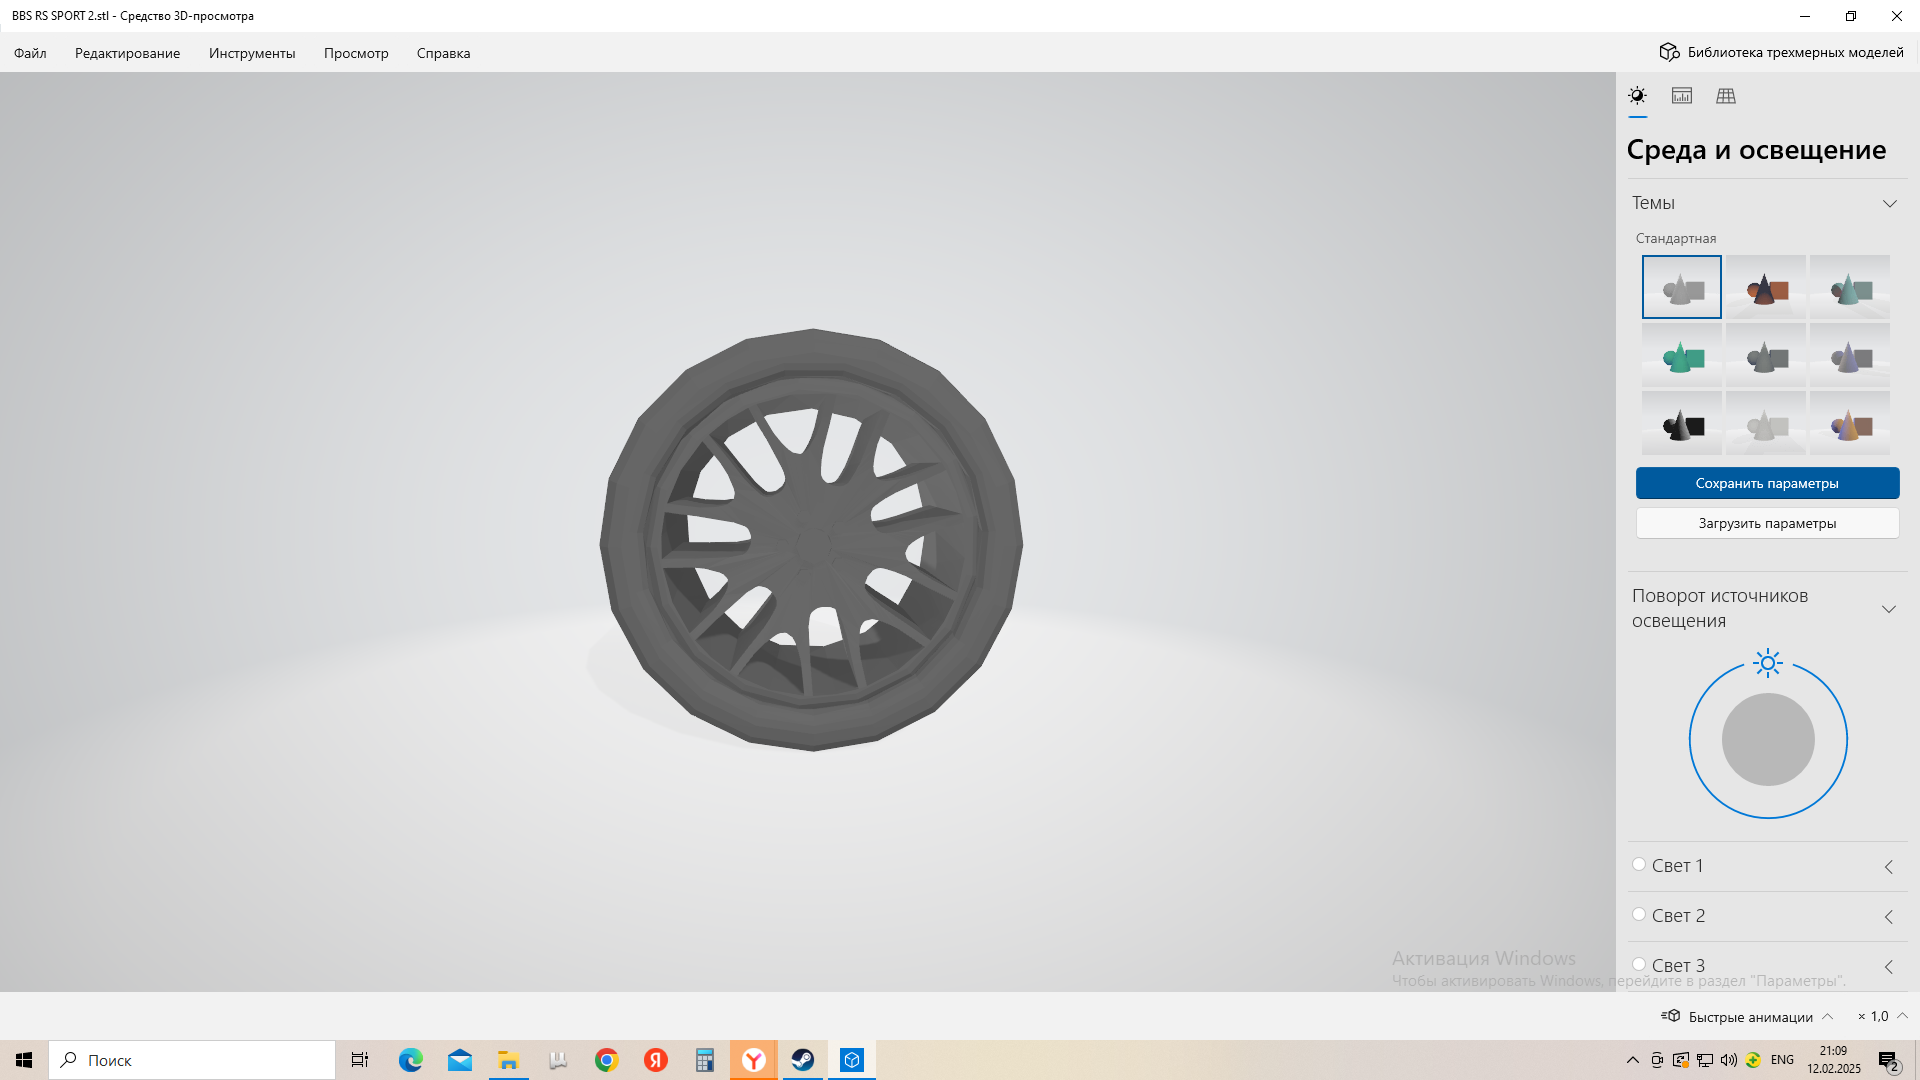Image resolution: width=1920 pixels, height=1080 pixels.
Task: Open the 3D model library icon
Action: click(x=1669, y=52)
